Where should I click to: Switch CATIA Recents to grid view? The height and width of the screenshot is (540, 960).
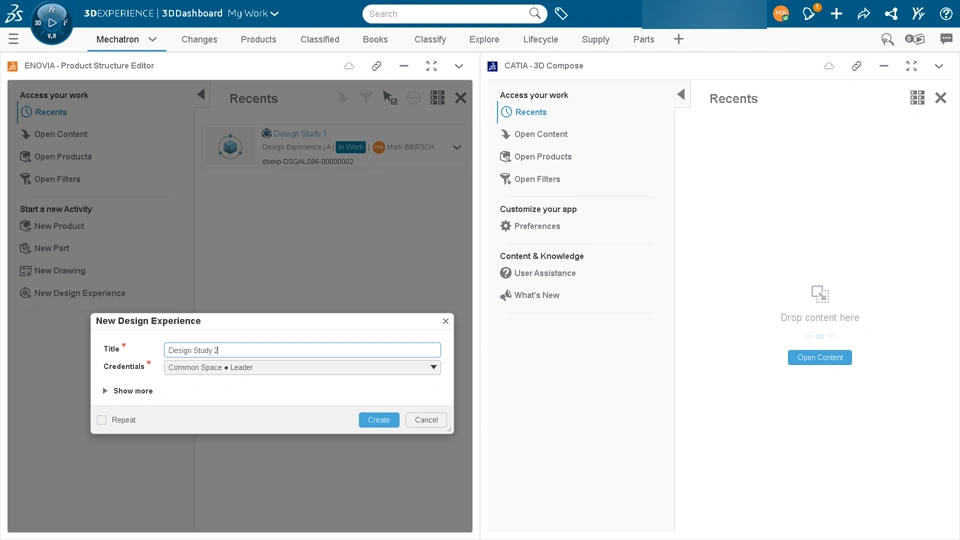tap(917, 98)
